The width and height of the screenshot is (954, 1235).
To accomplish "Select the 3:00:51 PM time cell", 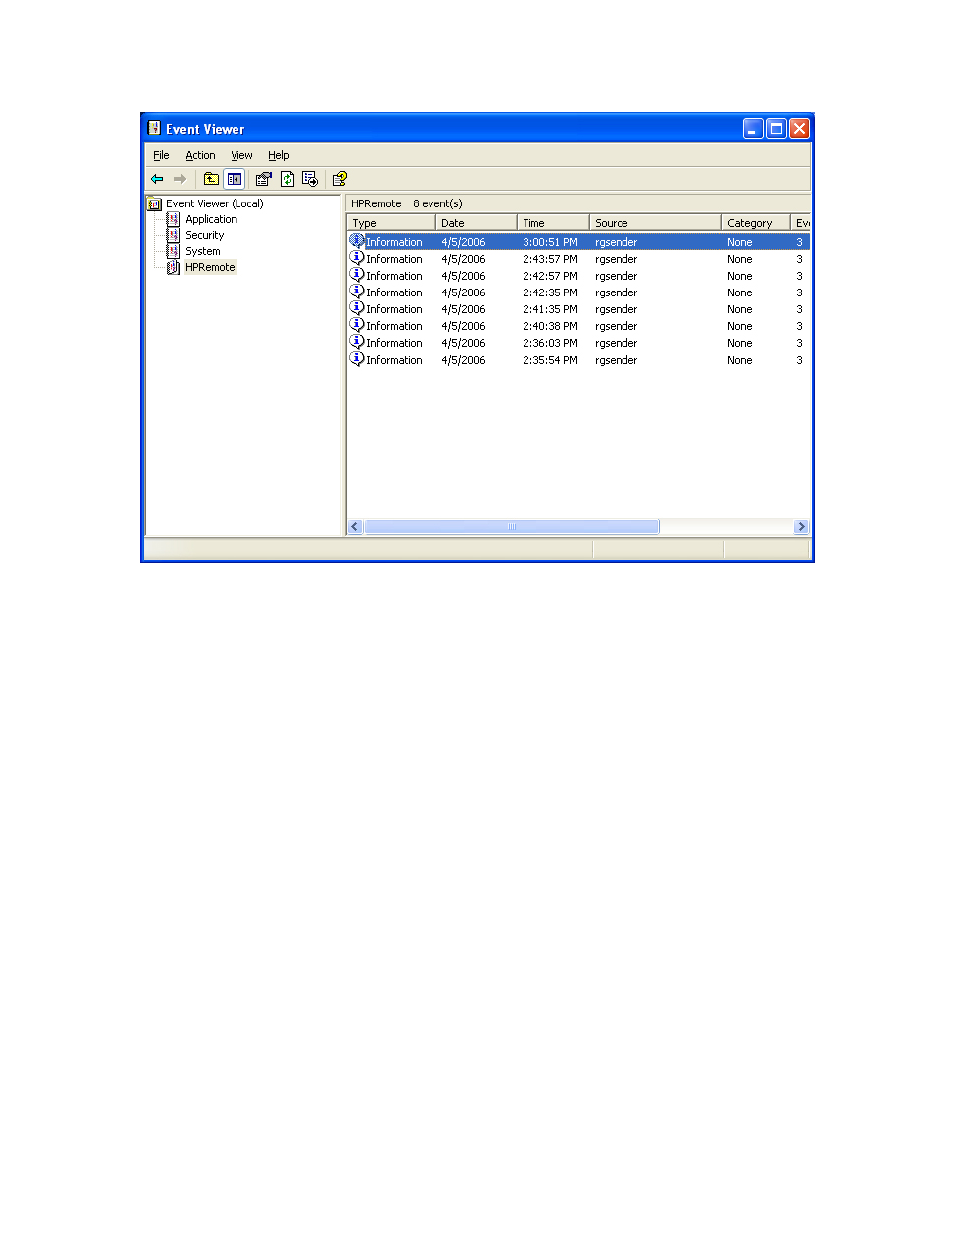I will point(550,242).
